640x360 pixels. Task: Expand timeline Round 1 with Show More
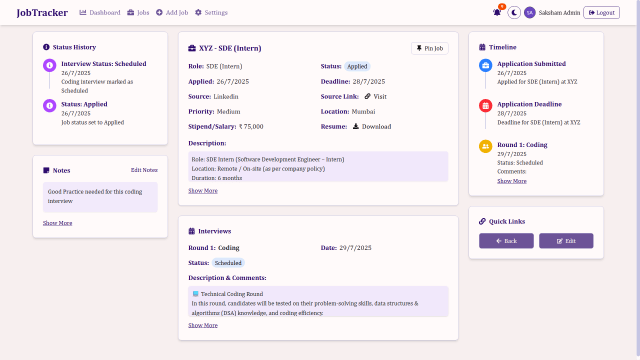(512, 181)
